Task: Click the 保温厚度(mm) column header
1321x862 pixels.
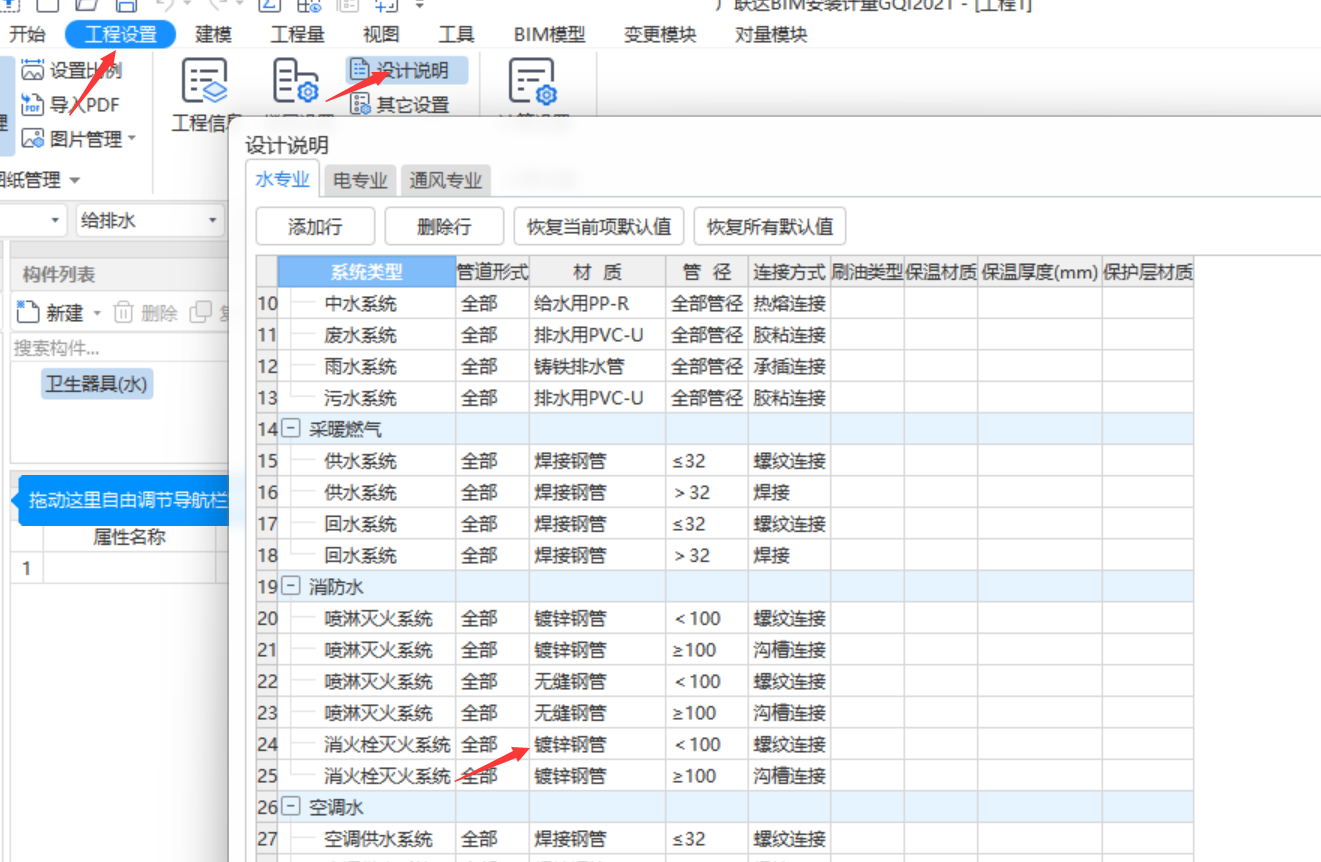Action: [x=1040, y=271]
